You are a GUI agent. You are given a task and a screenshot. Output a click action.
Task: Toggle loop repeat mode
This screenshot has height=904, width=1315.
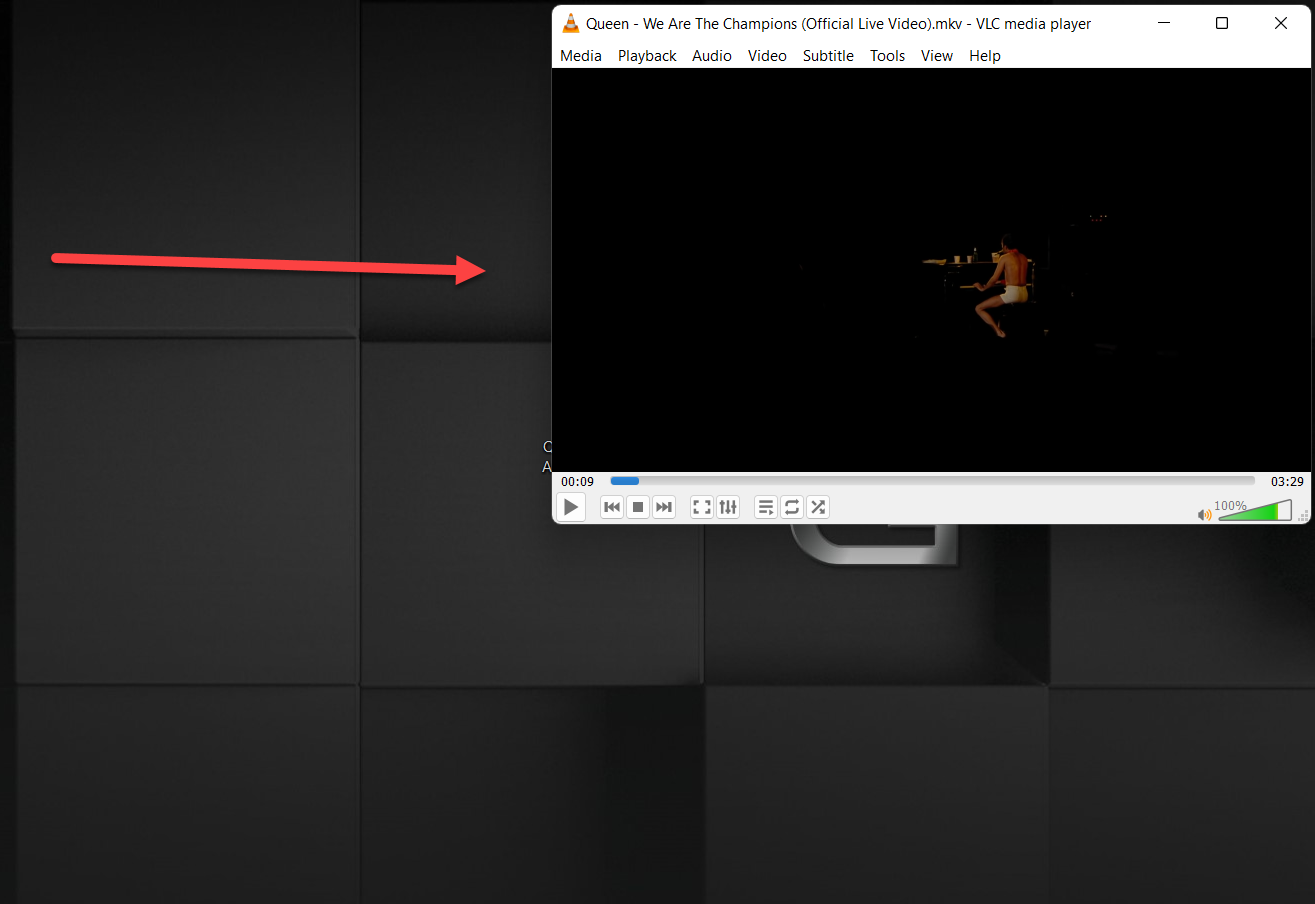tap(792, 507)
